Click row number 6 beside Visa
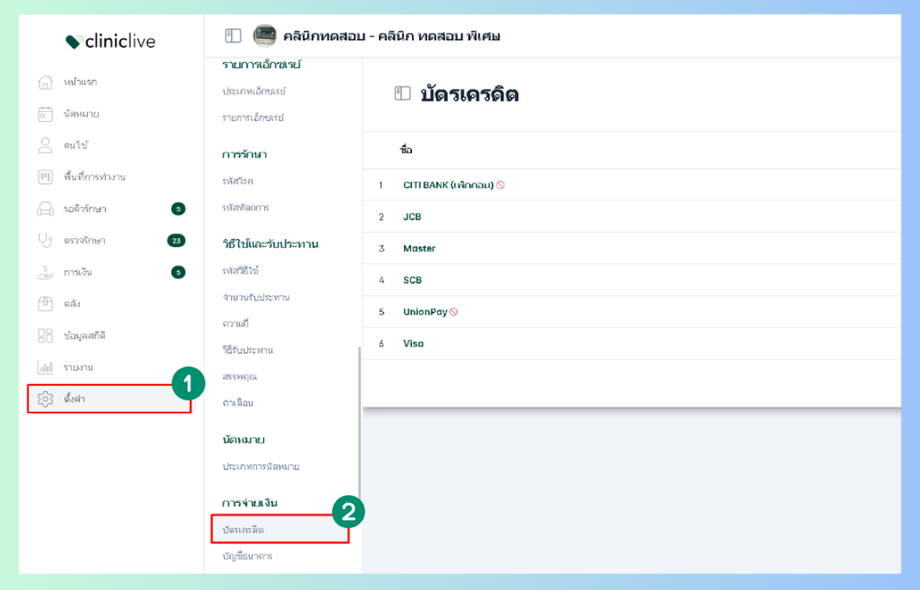This screenshot has width=920, height=590. pos(381,344)
